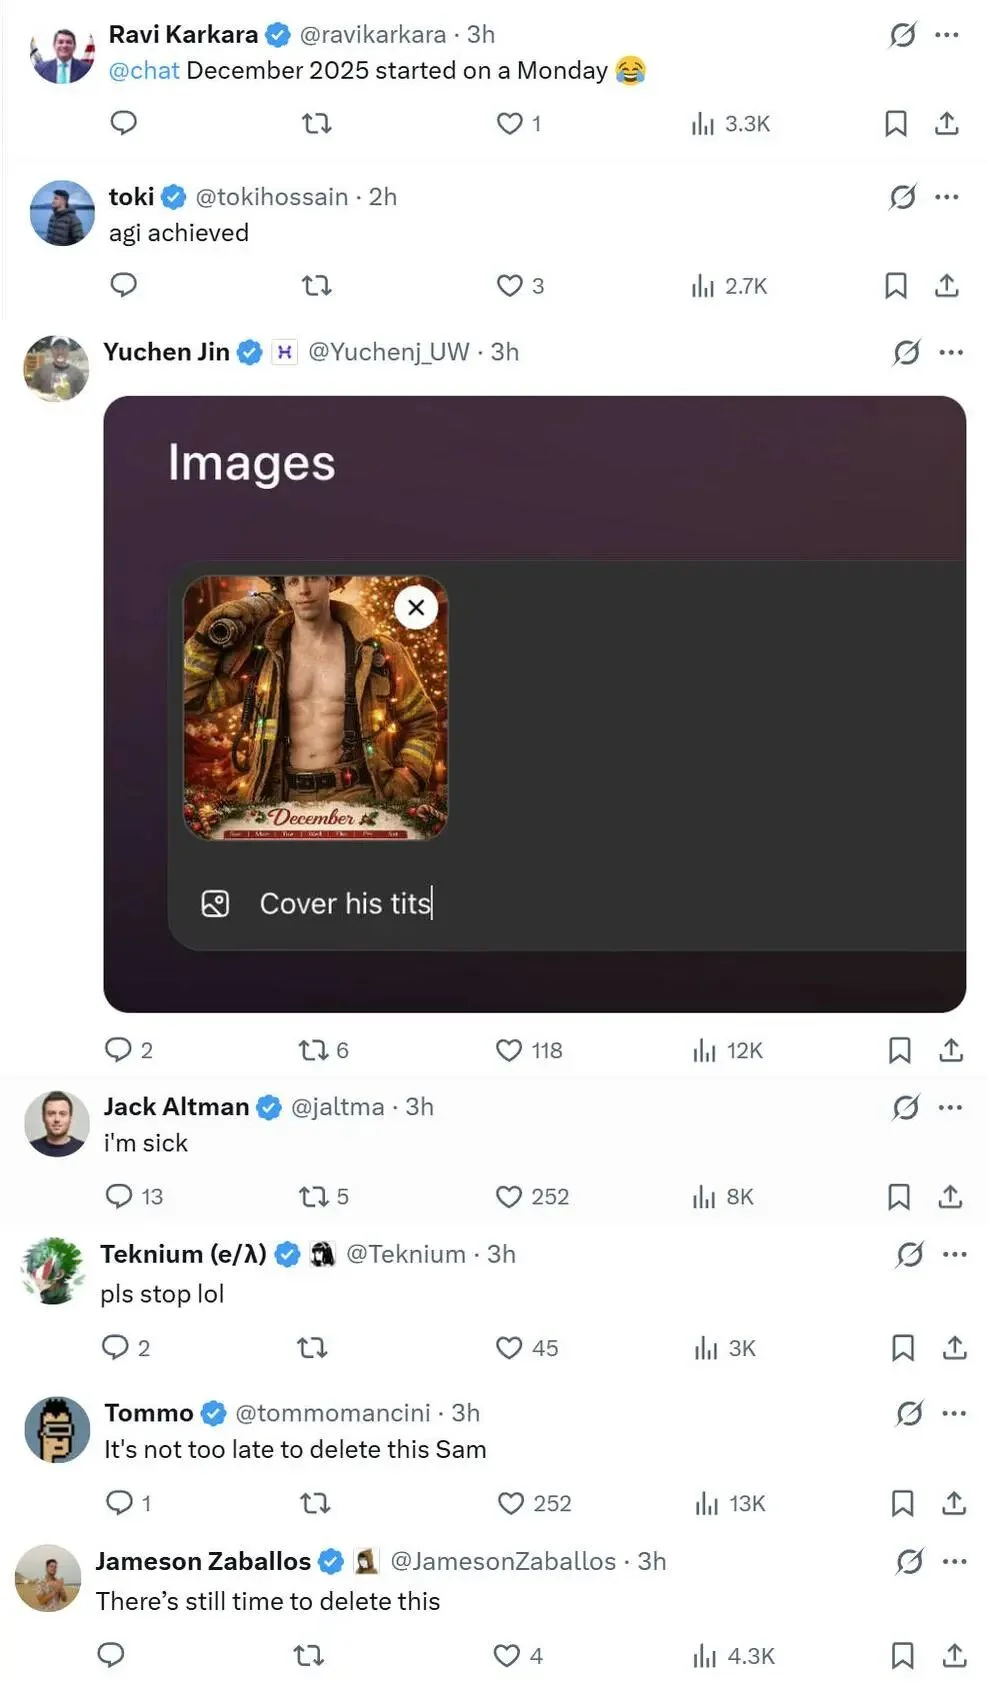
Task: Open Teknium's profile avatar
Action: tap(53, 1270)
